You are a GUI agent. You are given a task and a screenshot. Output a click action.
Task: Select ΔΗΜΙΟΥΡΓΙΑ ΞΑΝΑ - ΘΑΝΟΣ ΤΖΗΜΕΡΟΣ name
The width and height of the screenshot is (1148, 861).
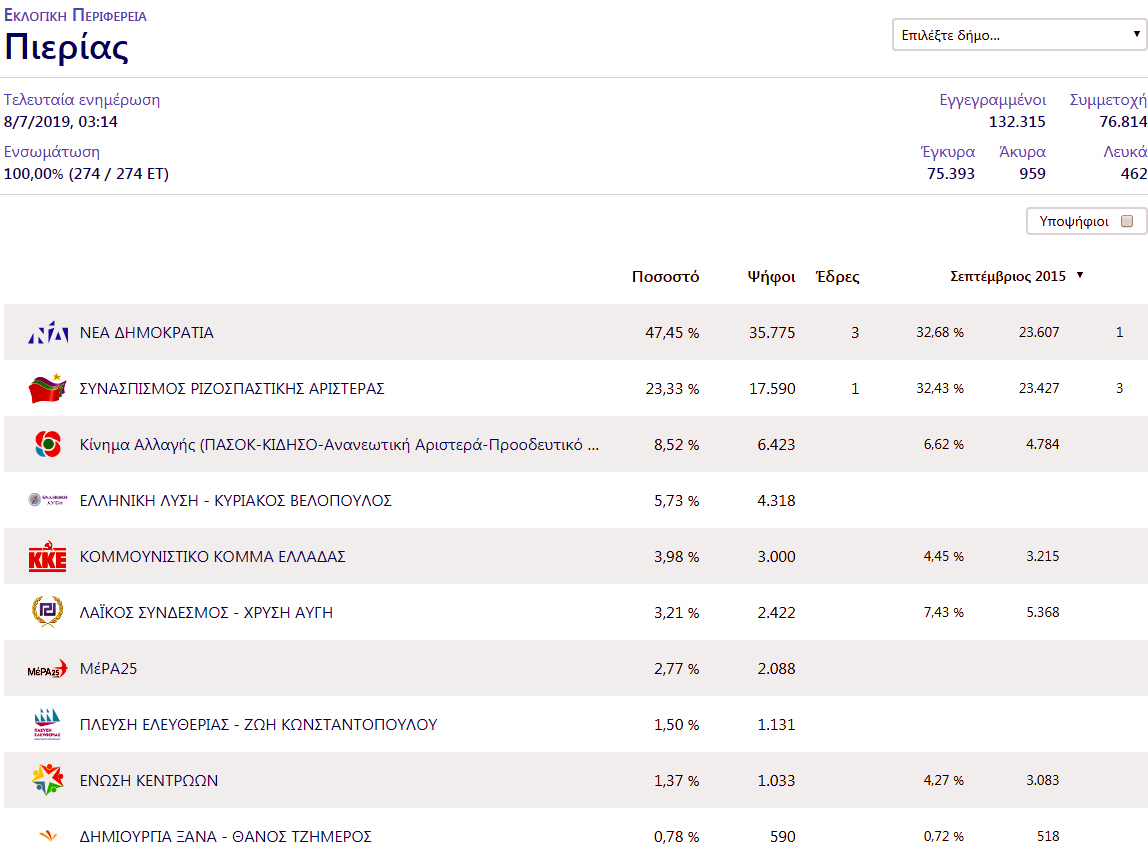(x=226, y=836)
